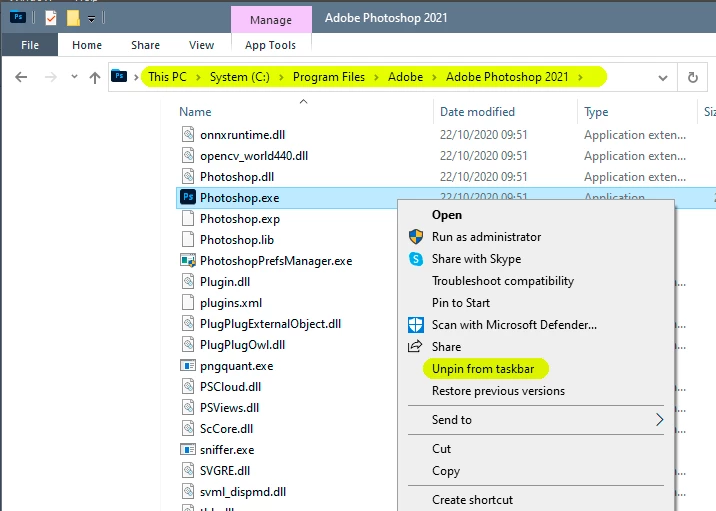Select the plugins.xml file icon

coord(188,302)
